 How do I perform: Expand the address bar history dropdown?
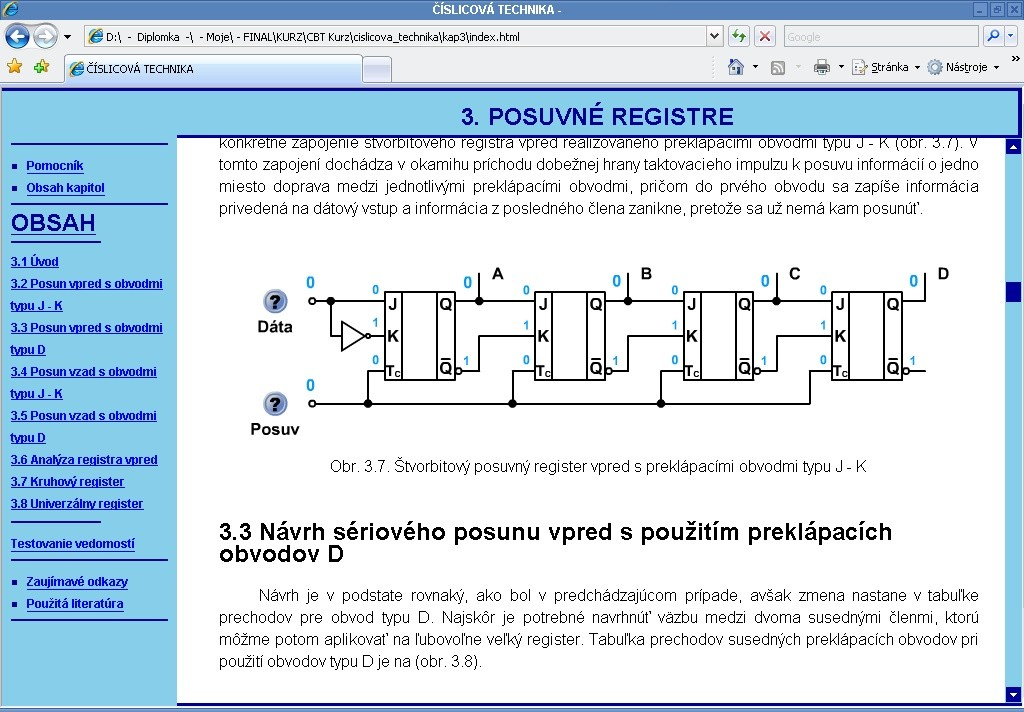point(714,37)
